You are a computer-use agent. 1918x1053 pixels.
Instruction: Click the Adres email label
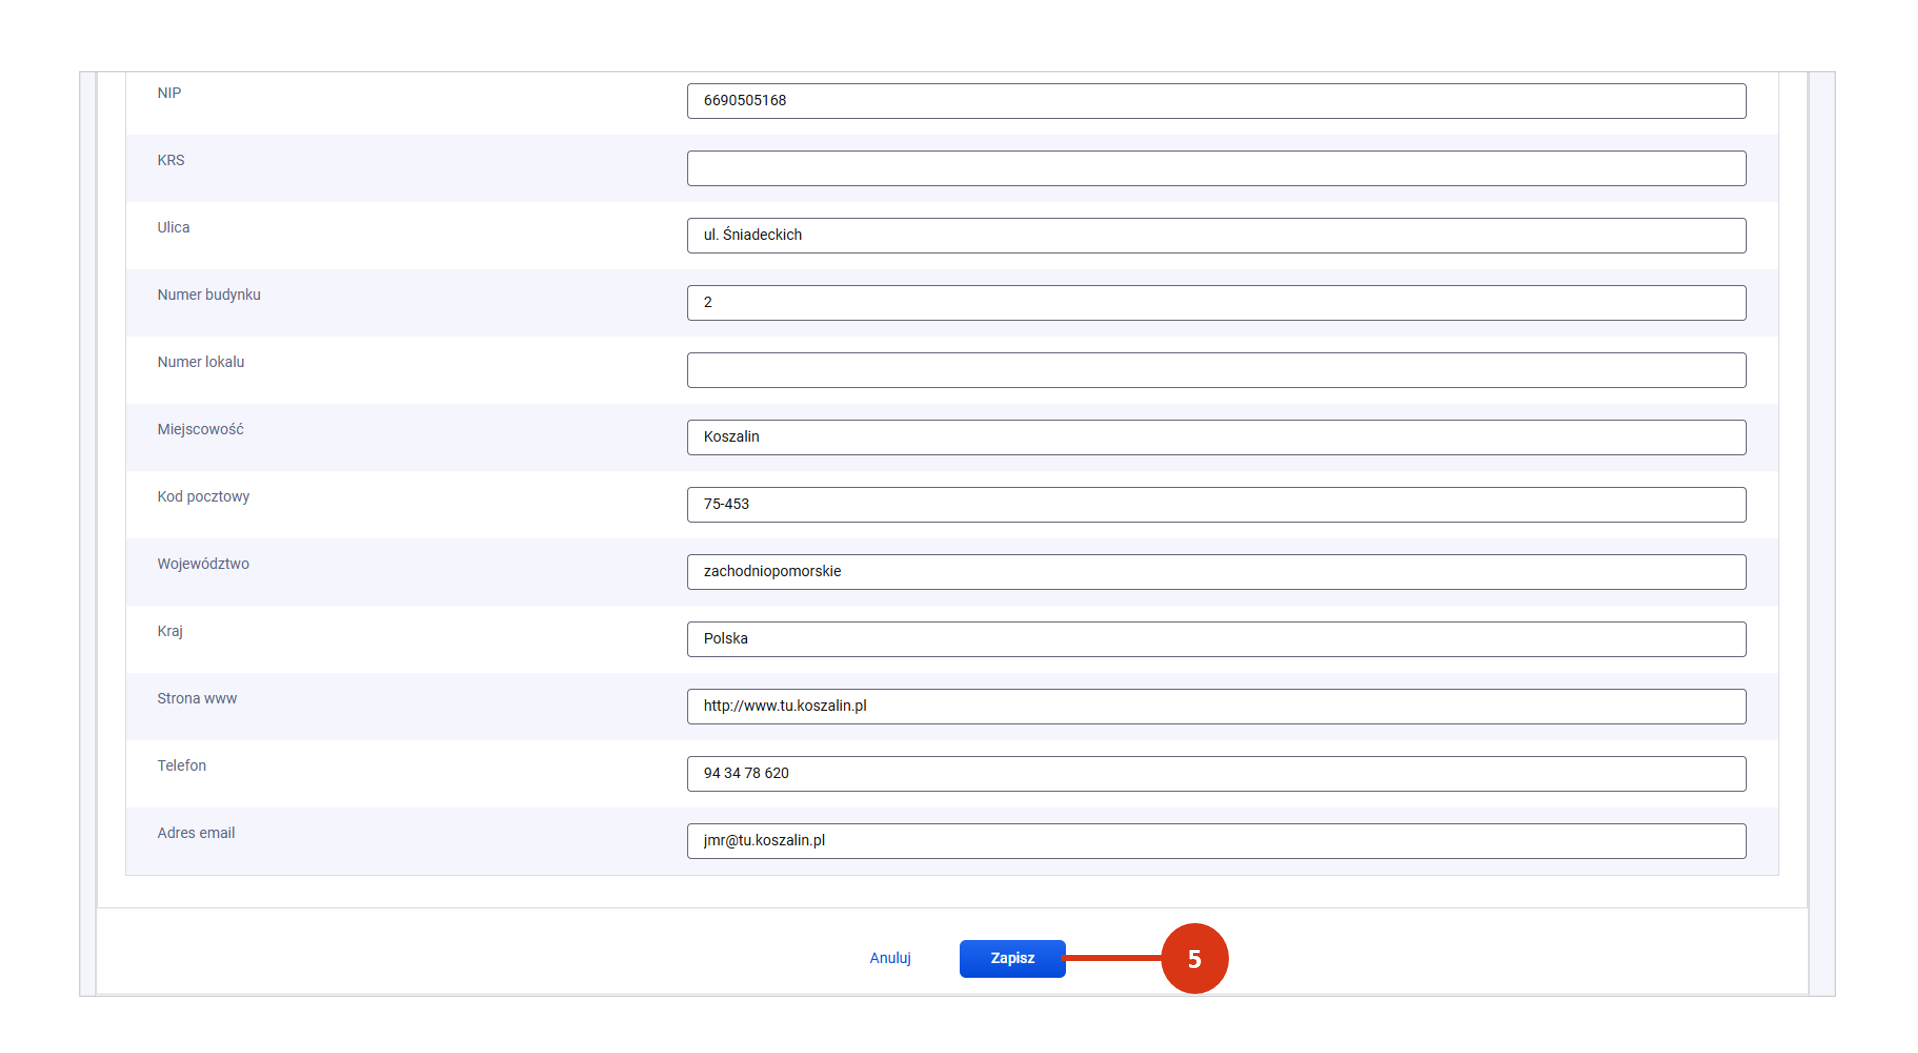tap(196, 833)
